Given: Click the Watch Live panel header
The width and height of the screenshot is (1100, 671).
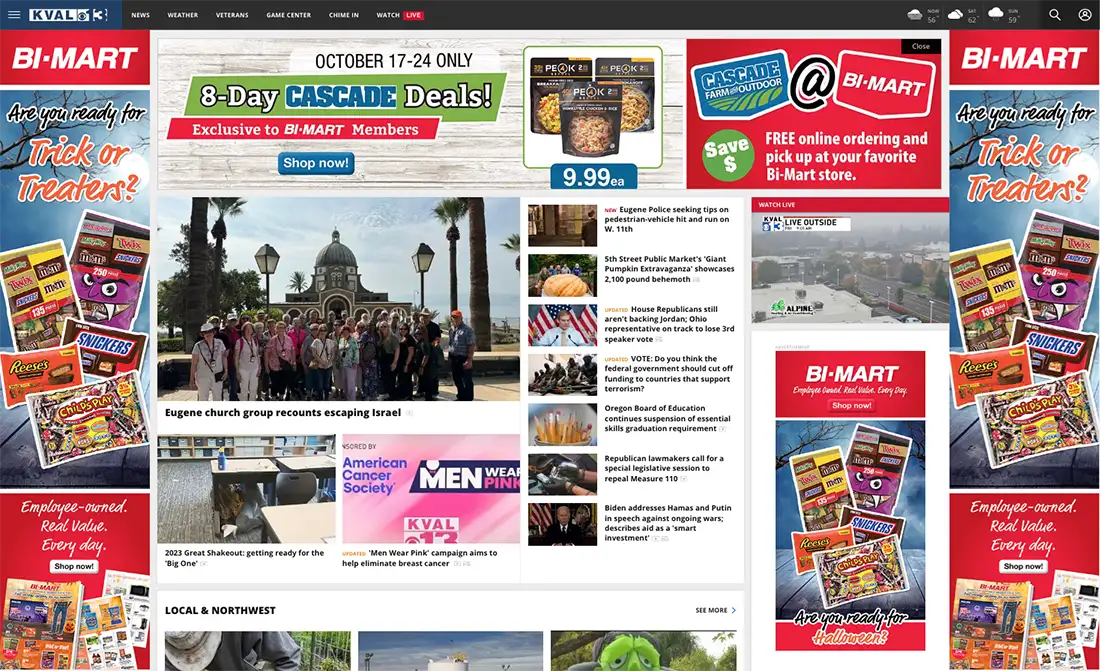Looking at the screenshot, I should click(850, 204).
